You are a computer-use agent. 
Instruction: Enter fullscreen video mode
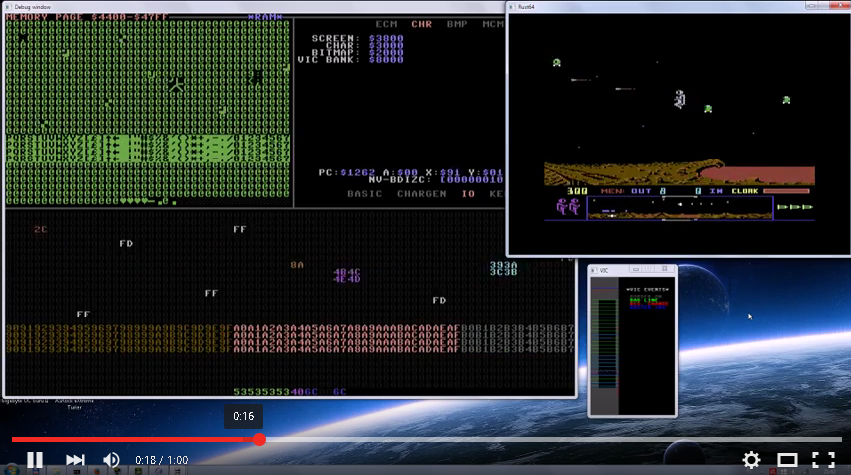point(823,460)
